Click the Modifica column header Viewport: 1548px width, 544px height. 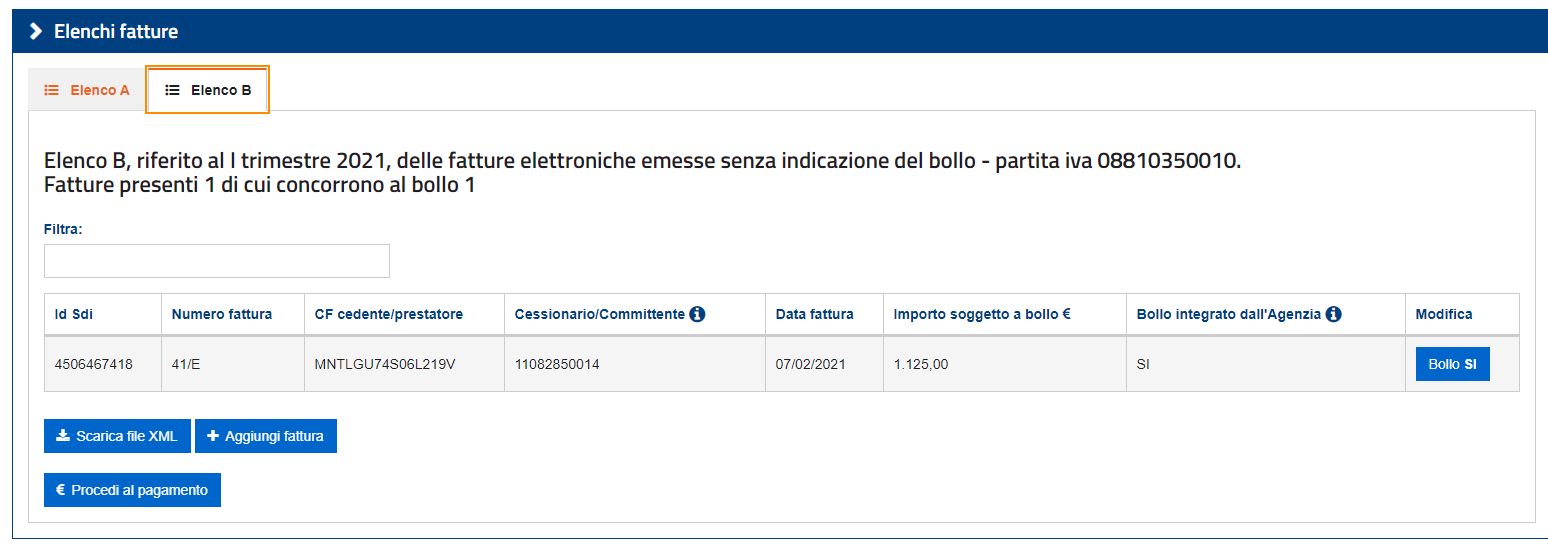[x=1444, y=314]
